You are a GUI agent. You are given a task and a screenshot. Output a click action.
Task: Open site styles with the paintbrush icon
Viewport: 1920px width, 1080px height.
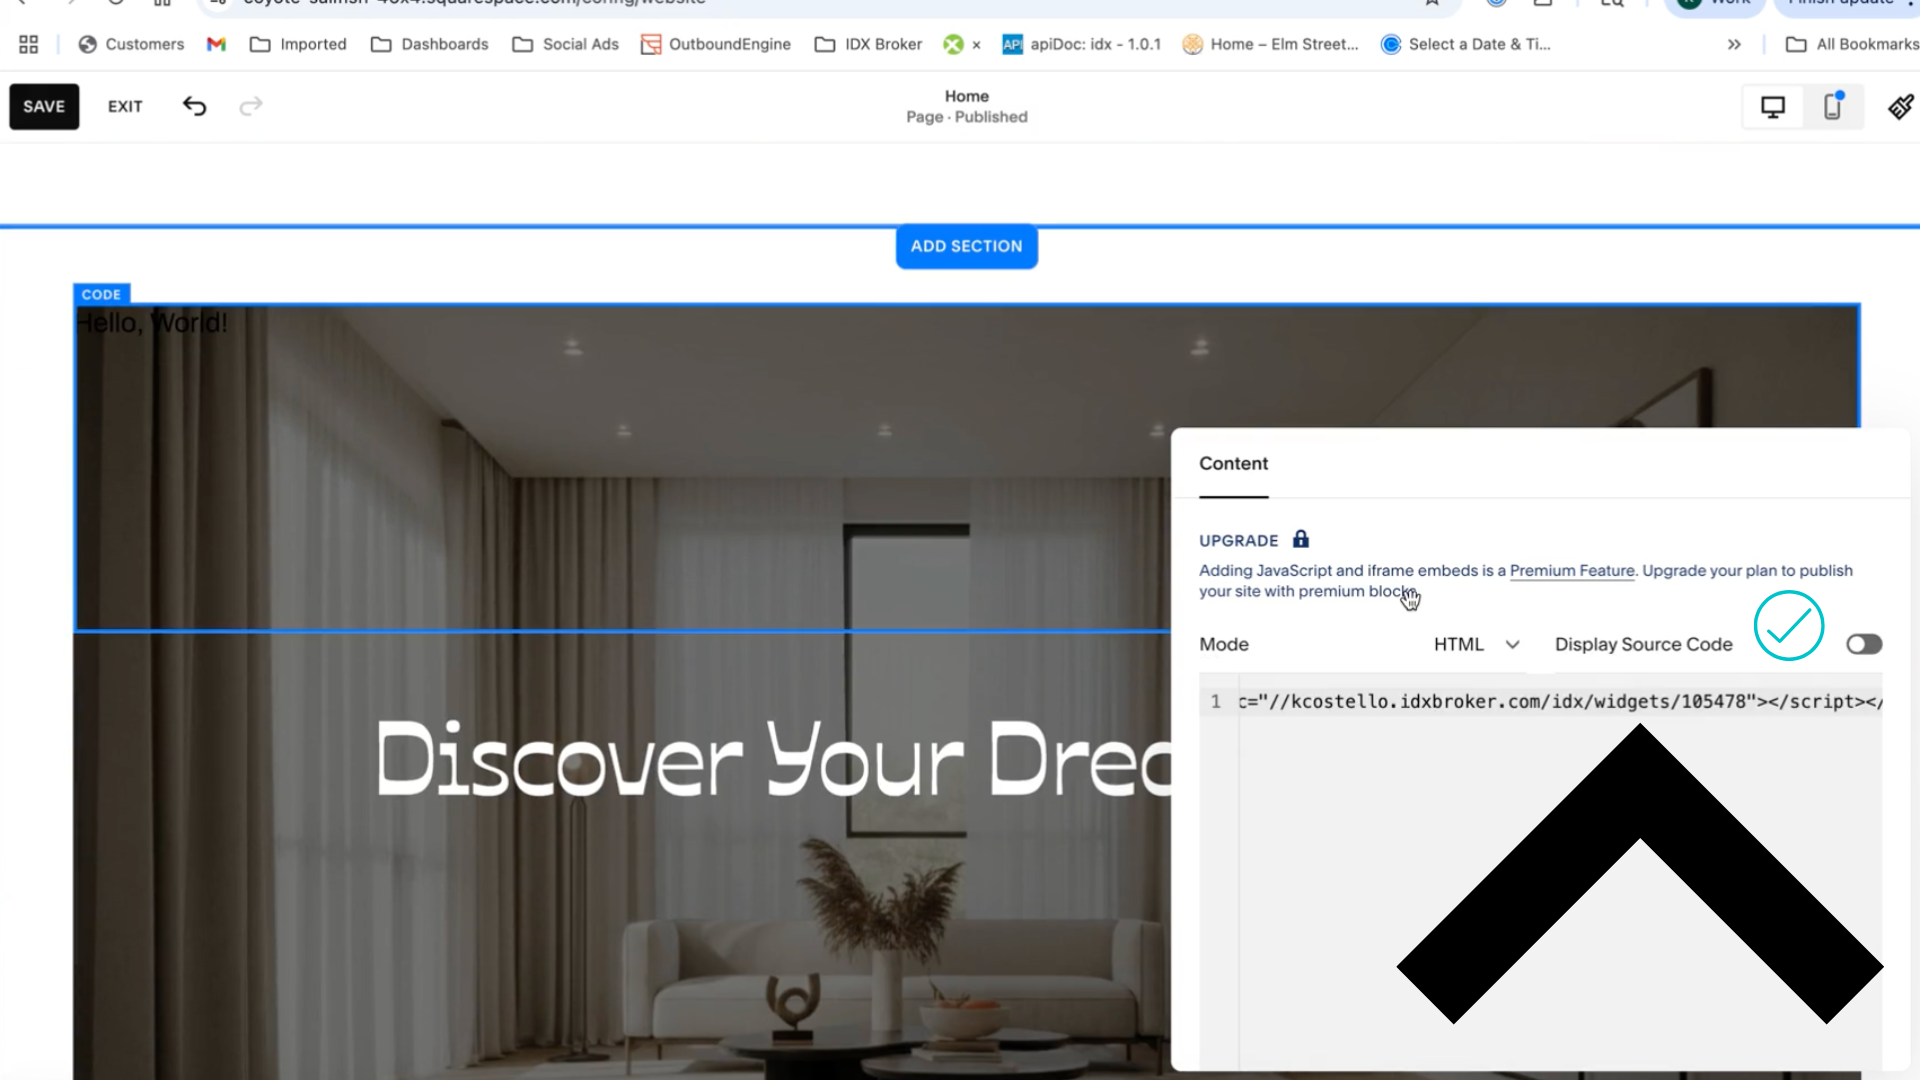point(1900,107)
